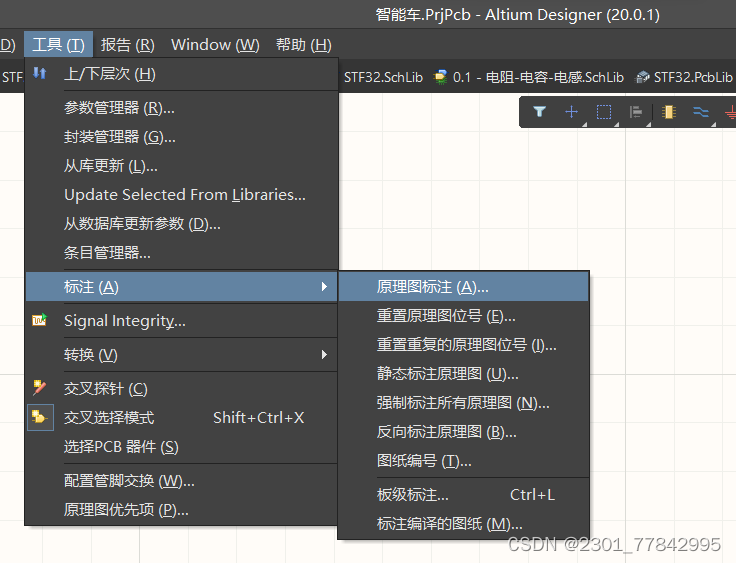Open 原理图优先项 (P)... menu entry
Viewport: 736px width, 563px height.
pyautogui.click(x=182, y=509)
